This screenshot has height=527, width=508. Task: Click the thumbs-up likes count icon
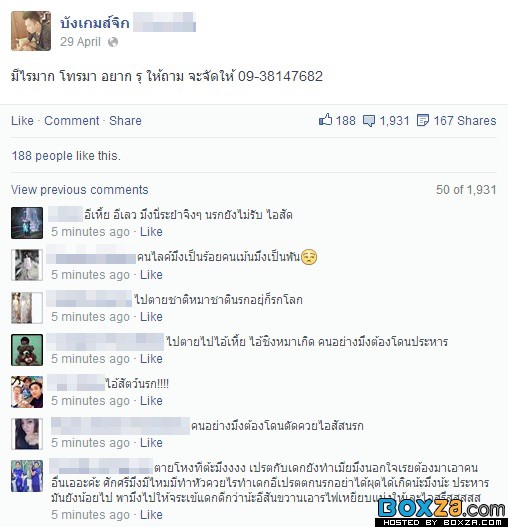click(325, 120)
